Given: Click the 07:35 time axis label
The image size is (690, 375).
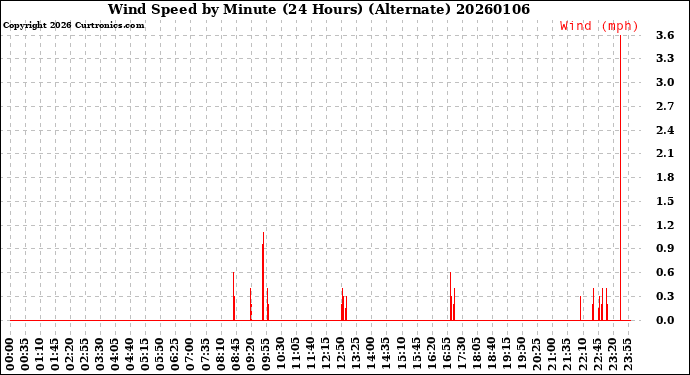Looking at the screenshot, I should [x=205, y=355].
